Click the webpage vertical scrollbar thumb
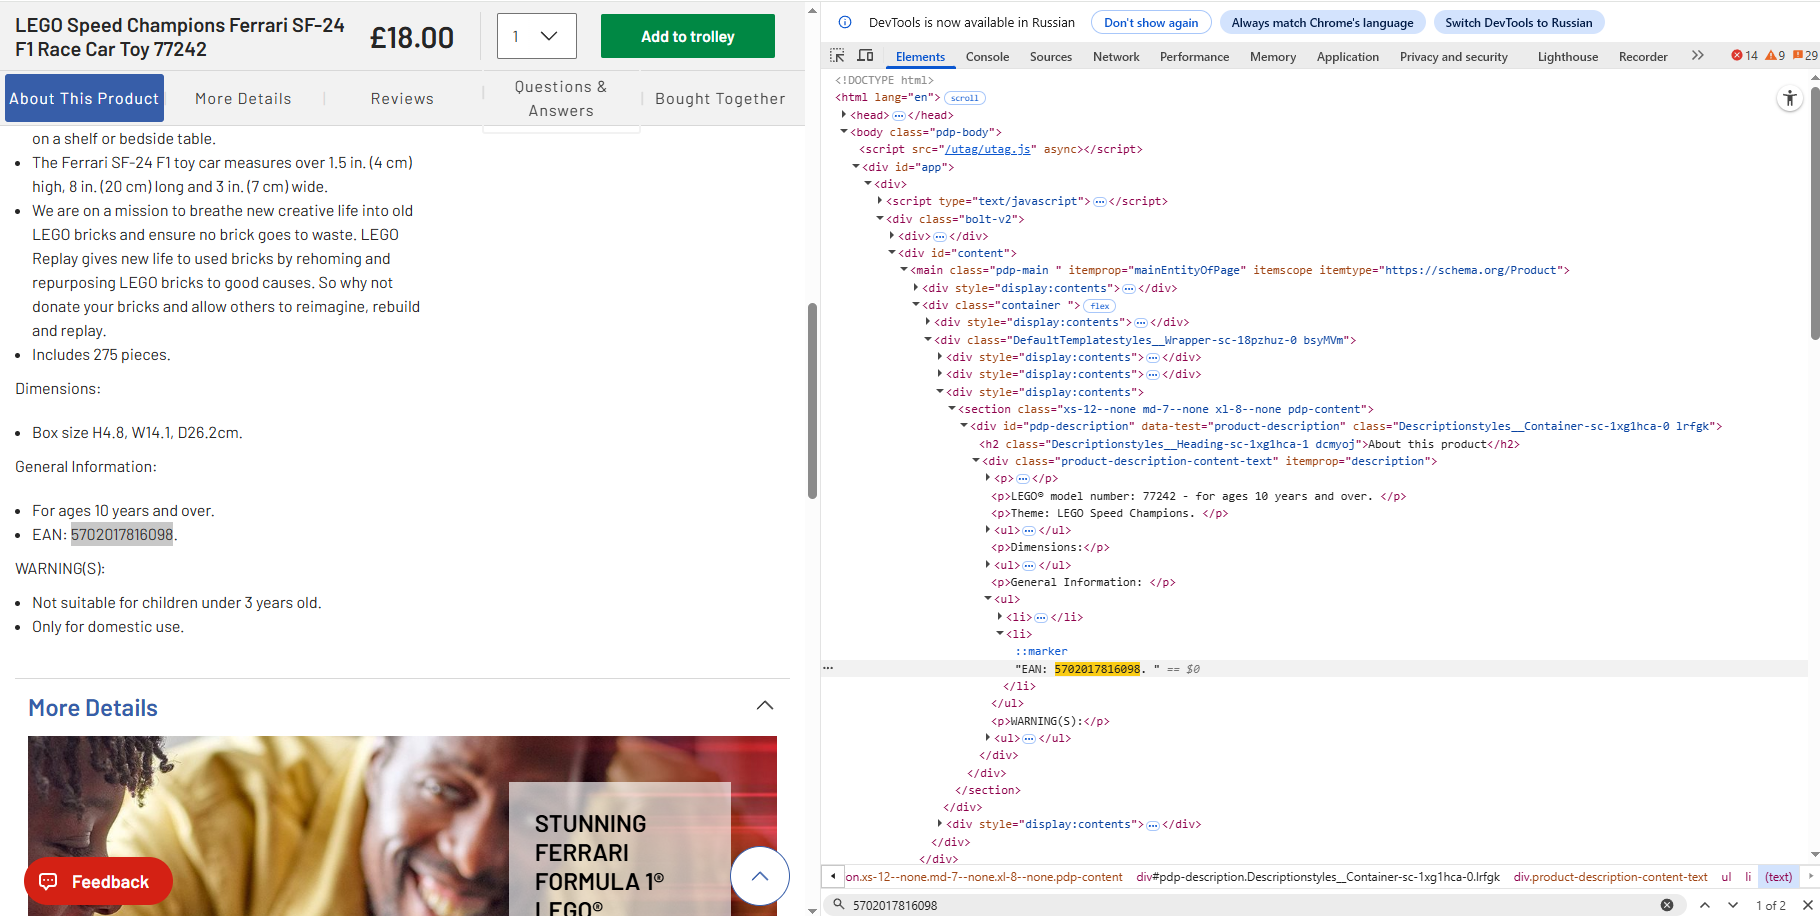This screenshot has height=916, width=1820. pos(812,400)
